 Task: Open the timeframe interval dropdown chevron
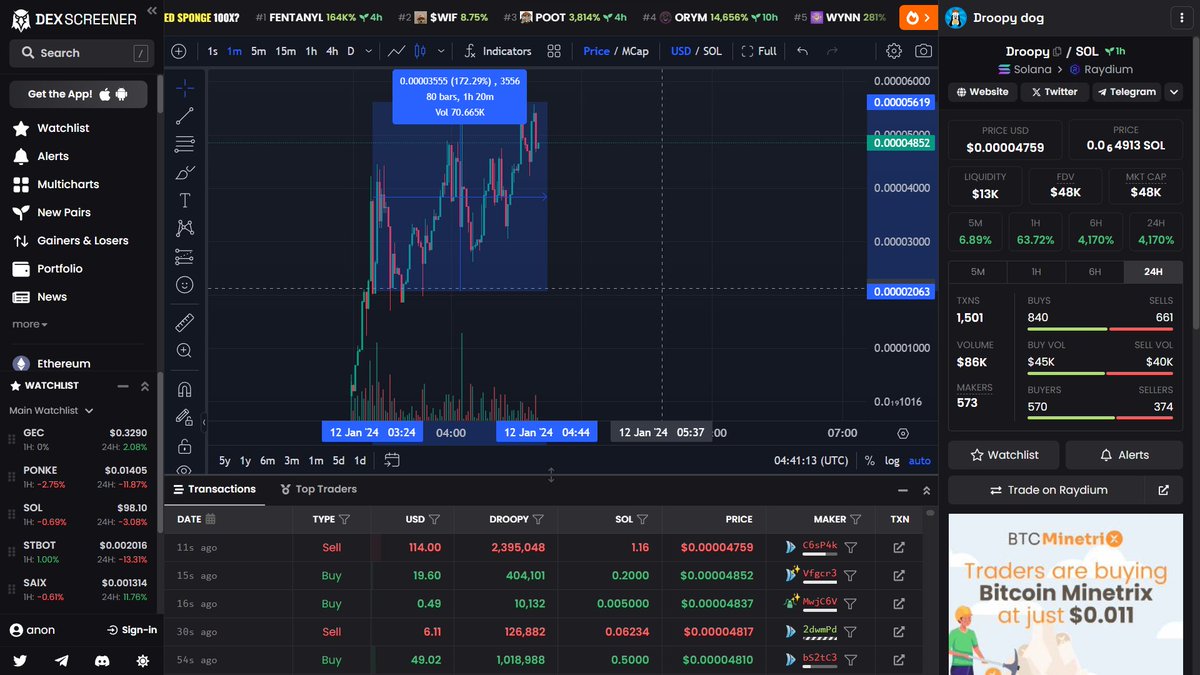pos(370,51)
